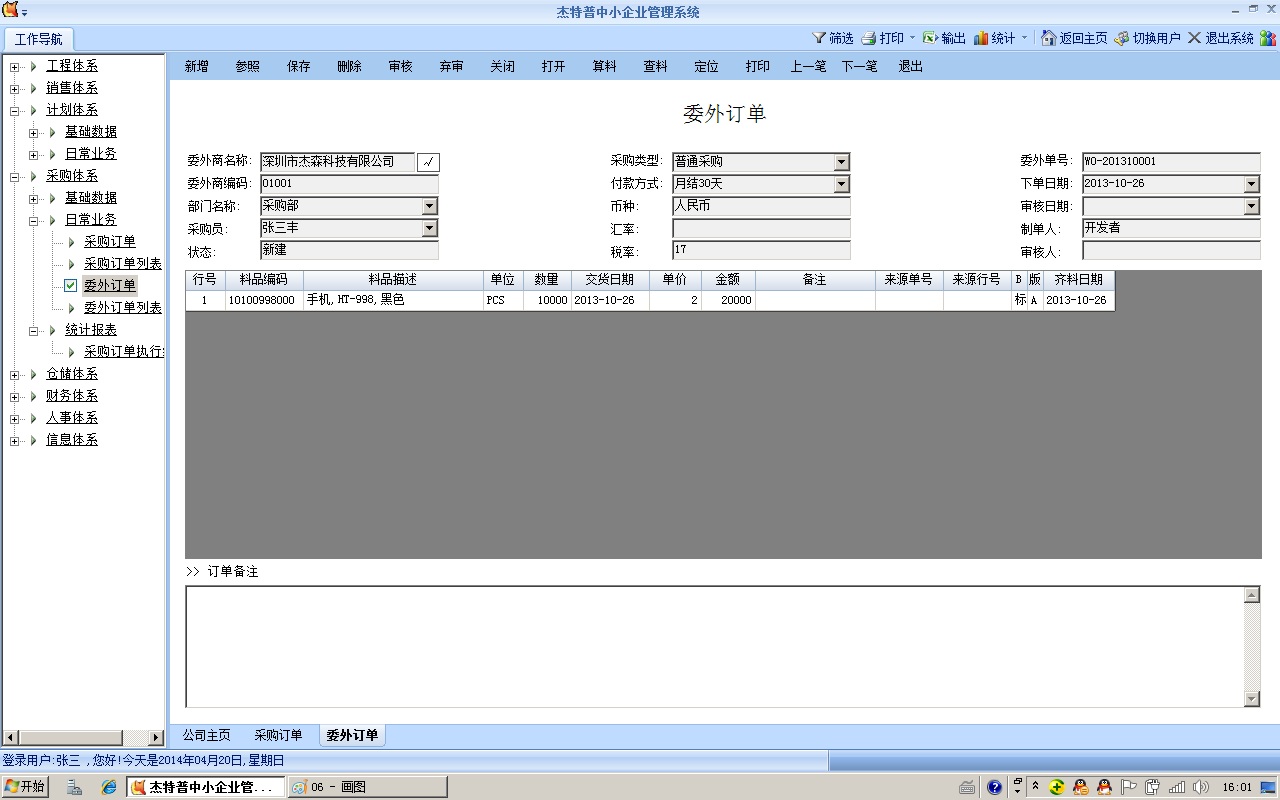Click inside the 订单备注 text area
The width and height of the screenshot is (1280, 800).
[x=714, y=647]
